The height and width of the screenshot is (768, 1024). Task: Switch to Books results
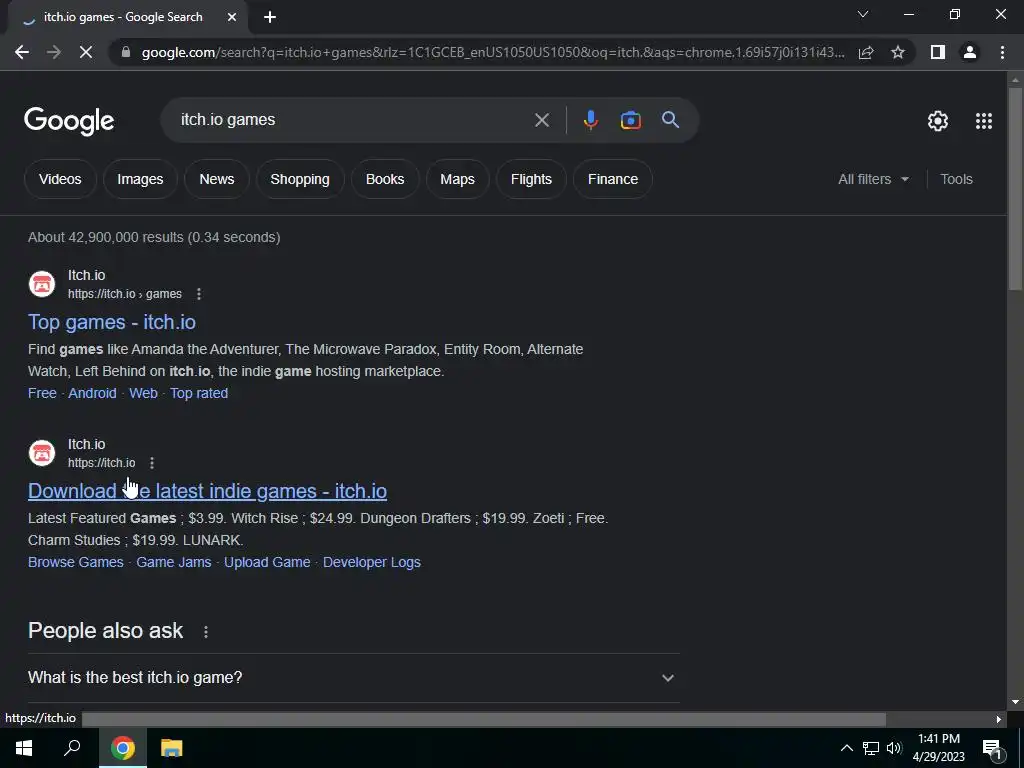385,179
